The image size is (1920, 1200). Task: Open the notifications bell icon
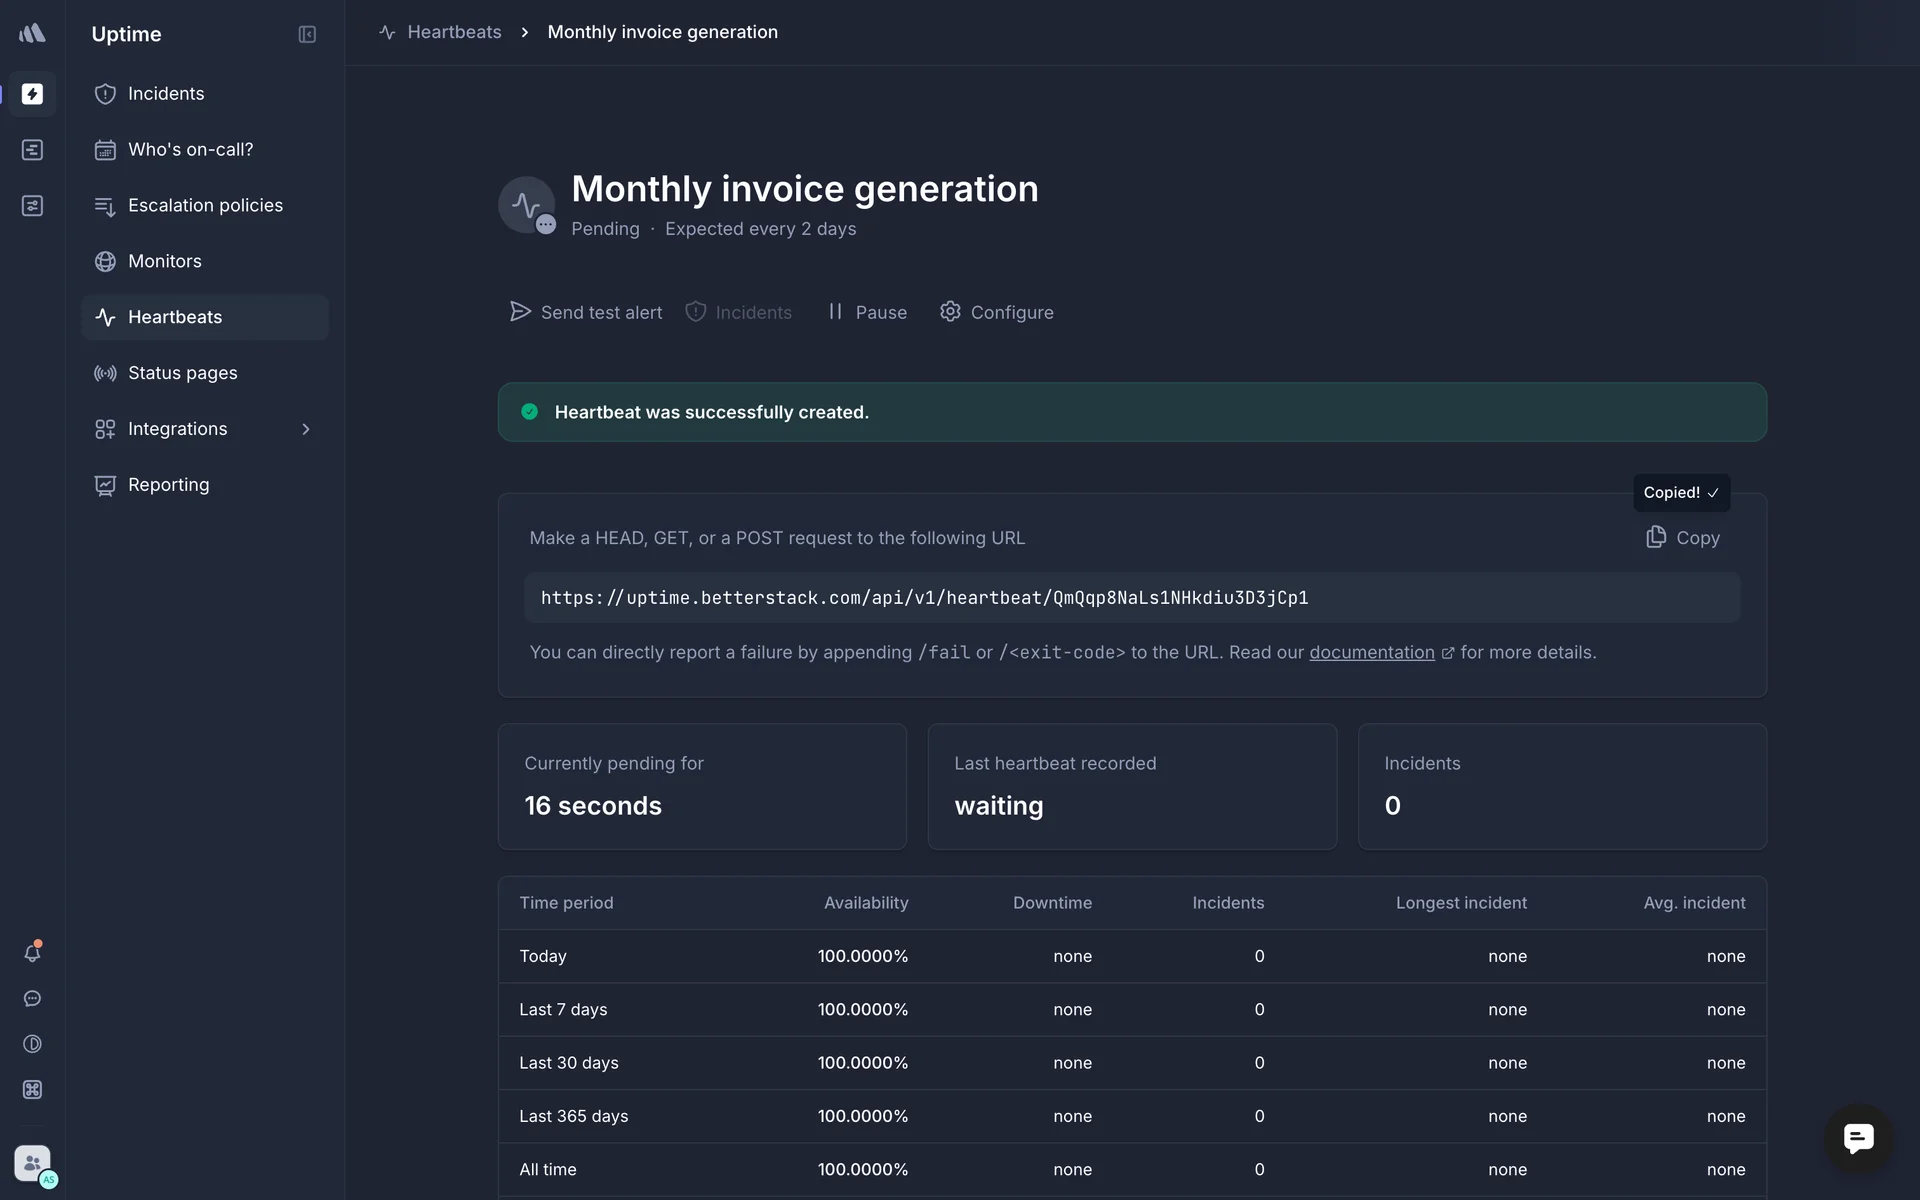[32, 953]
